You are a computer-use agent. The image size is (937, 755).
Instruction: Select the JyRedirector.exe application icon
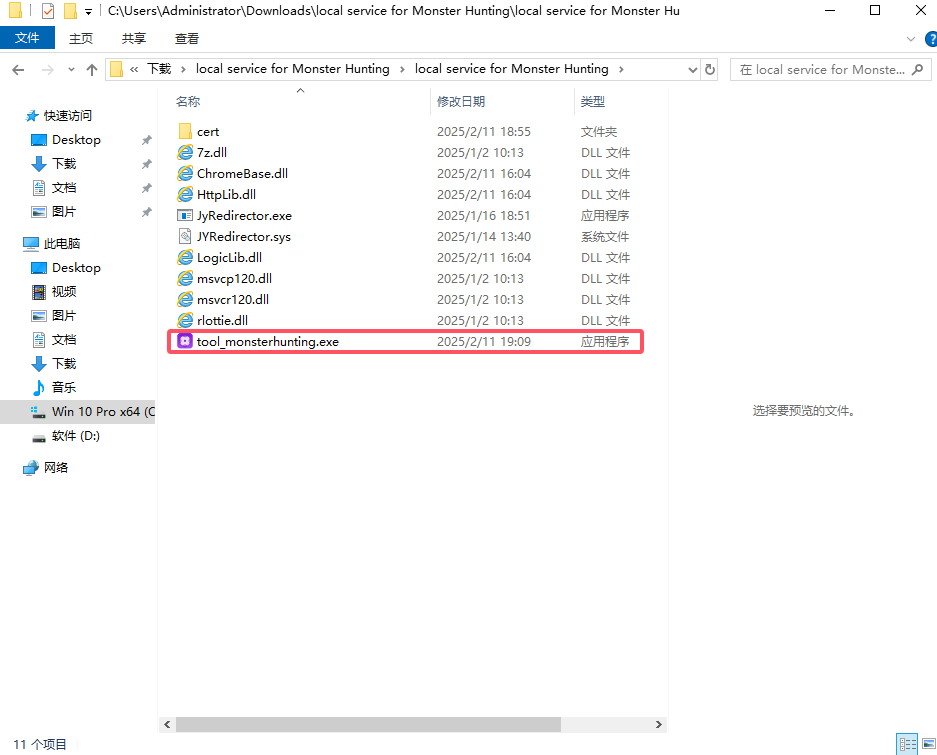click(185, 215)
